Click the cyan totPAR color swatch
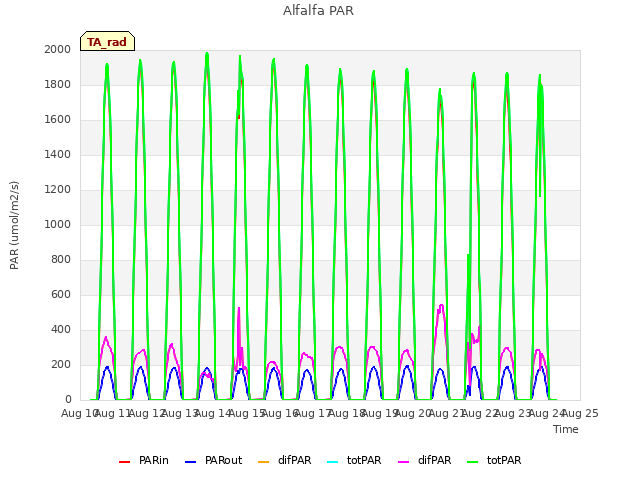Screen dimensions: 640x480 click(333, 462)
